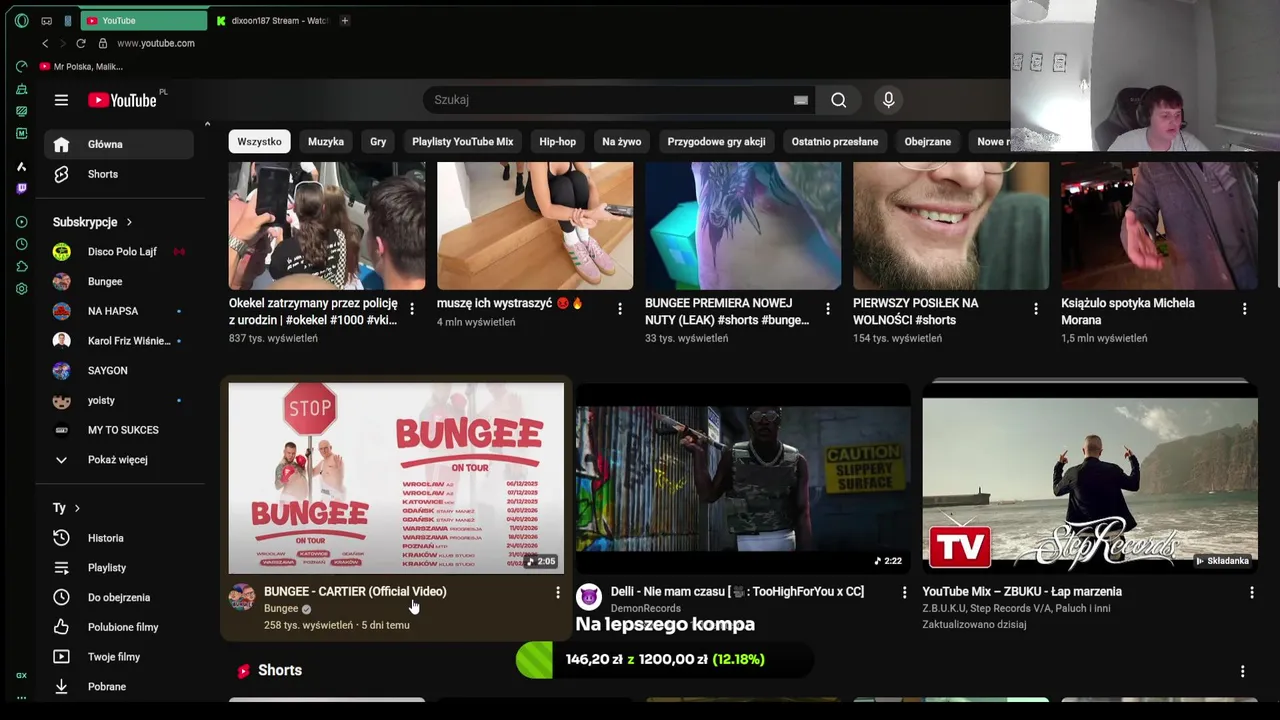Viewport: 1280px width, 720px height.
Task: Open GX Control speedometer panel in sidebar
Action: coord(22,67)
